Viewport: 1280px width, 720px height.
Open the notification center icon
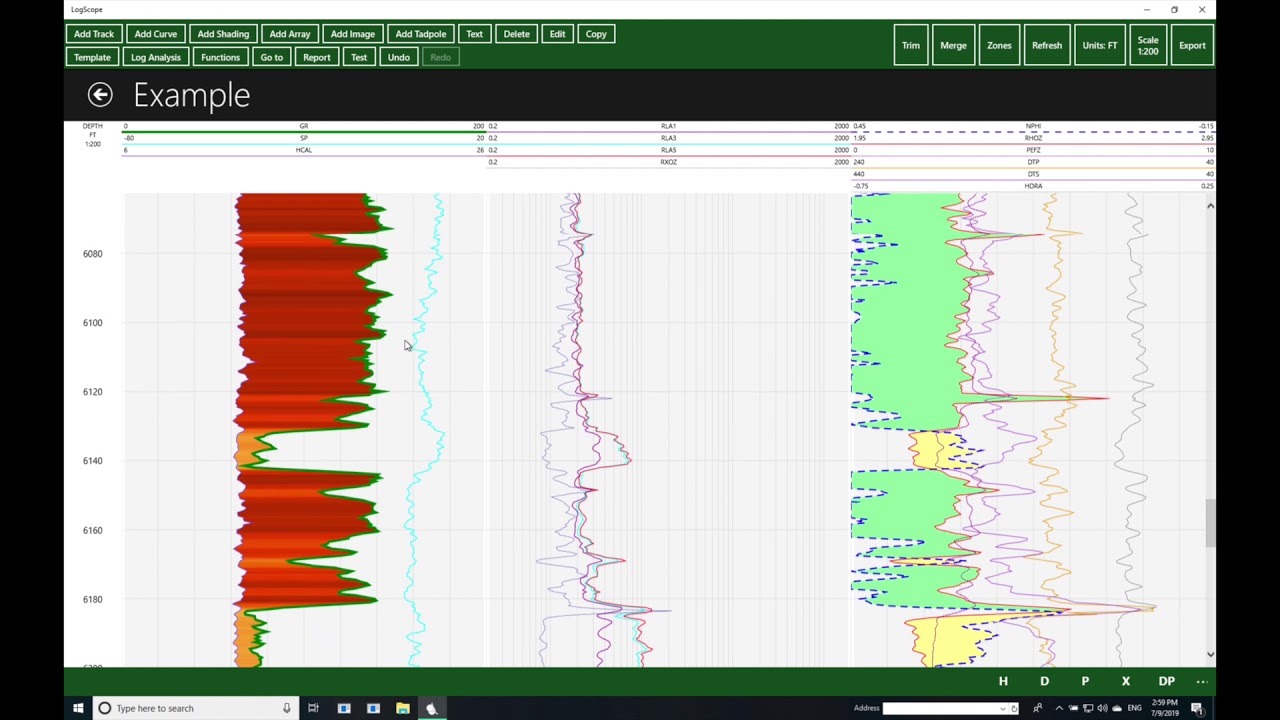click(x=1196, y=708)
